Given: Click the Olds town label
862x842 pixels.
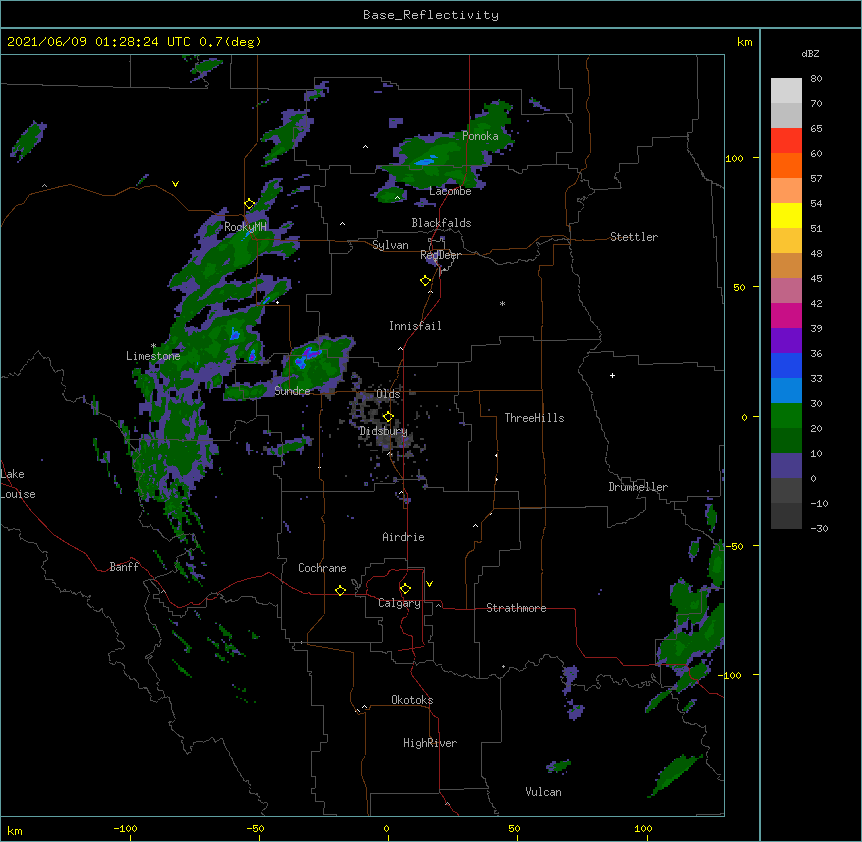Looking at the screenshot, I should (388, 394).
